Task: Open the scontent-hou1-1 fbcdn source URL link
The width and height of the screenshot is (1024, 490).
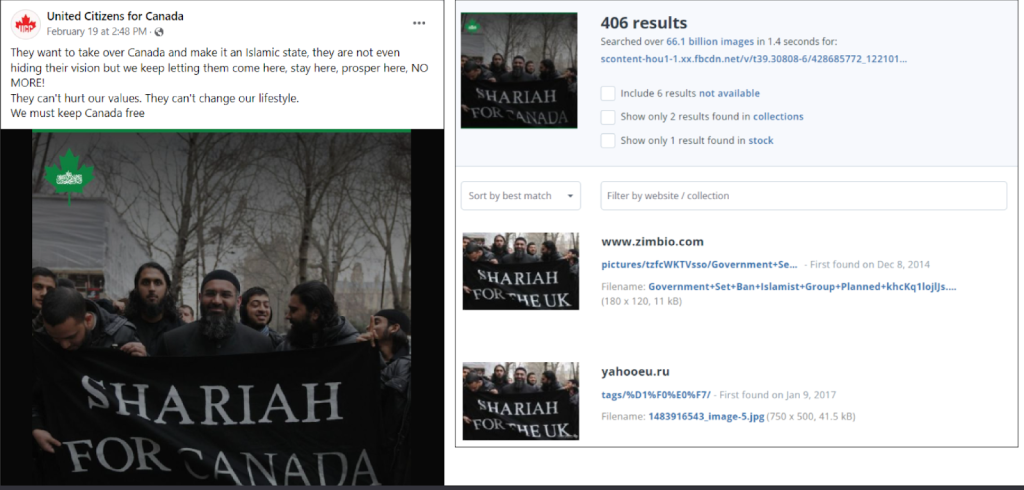Action: coord(753,59)
